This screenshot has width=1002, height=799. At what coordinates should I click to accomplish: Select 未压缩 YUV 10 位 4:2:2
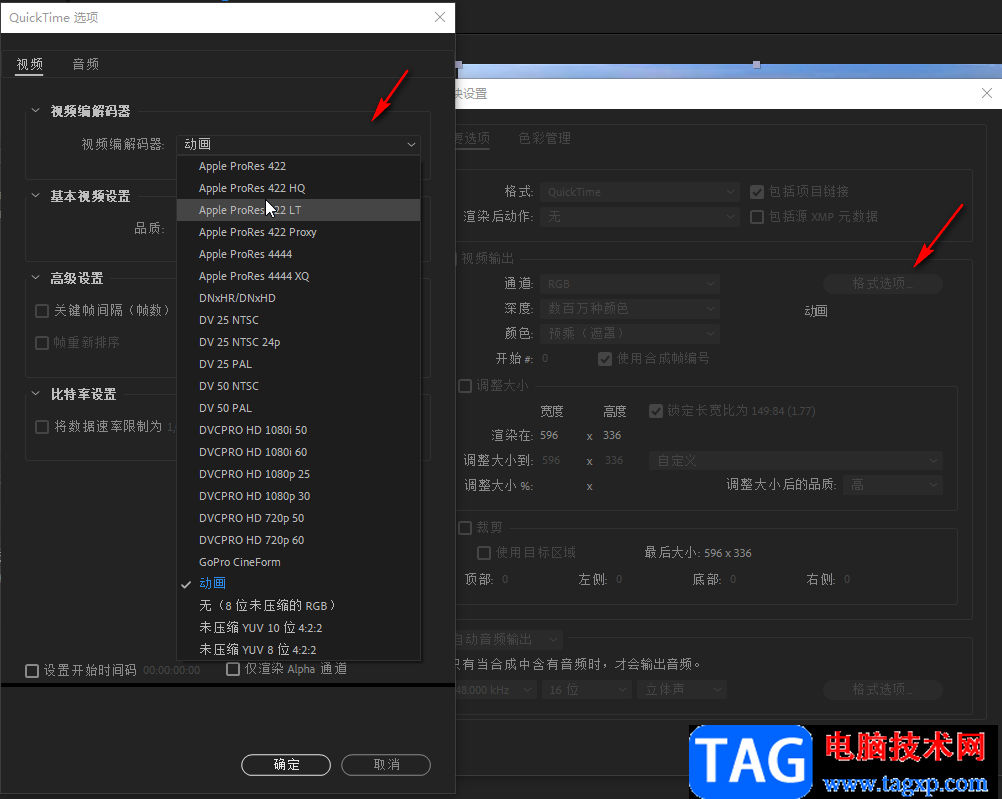click(298, 628)
